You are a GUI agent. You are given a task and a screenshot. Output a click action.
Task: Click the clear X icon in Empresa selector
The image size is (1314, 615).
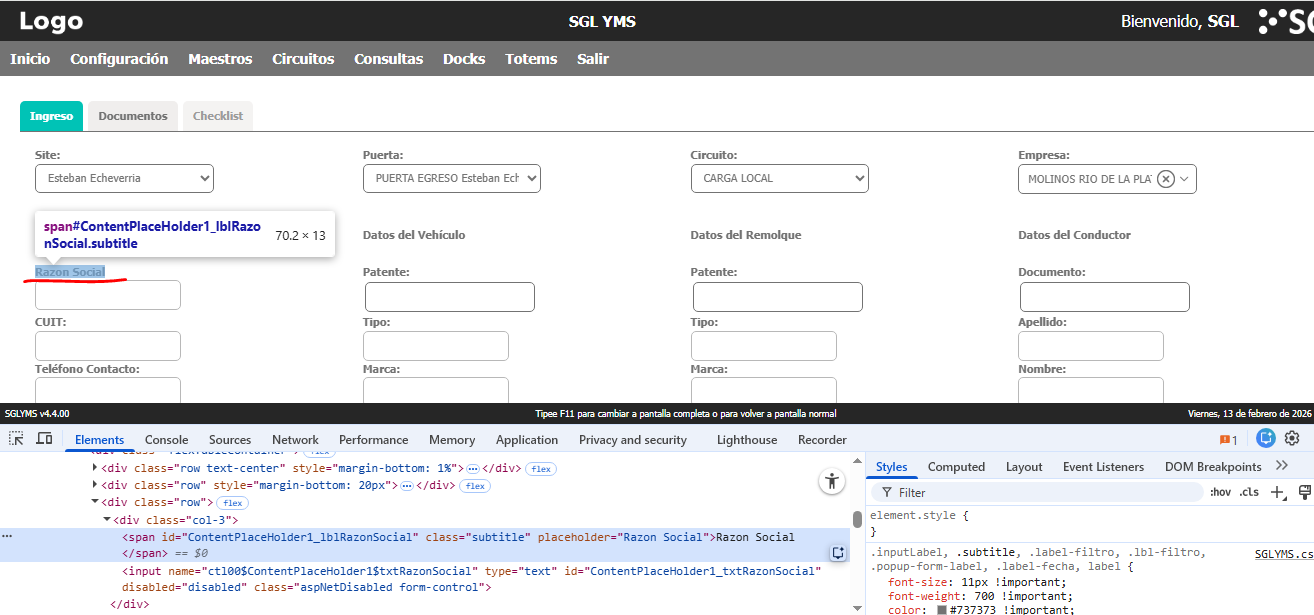click(1166, 179)
